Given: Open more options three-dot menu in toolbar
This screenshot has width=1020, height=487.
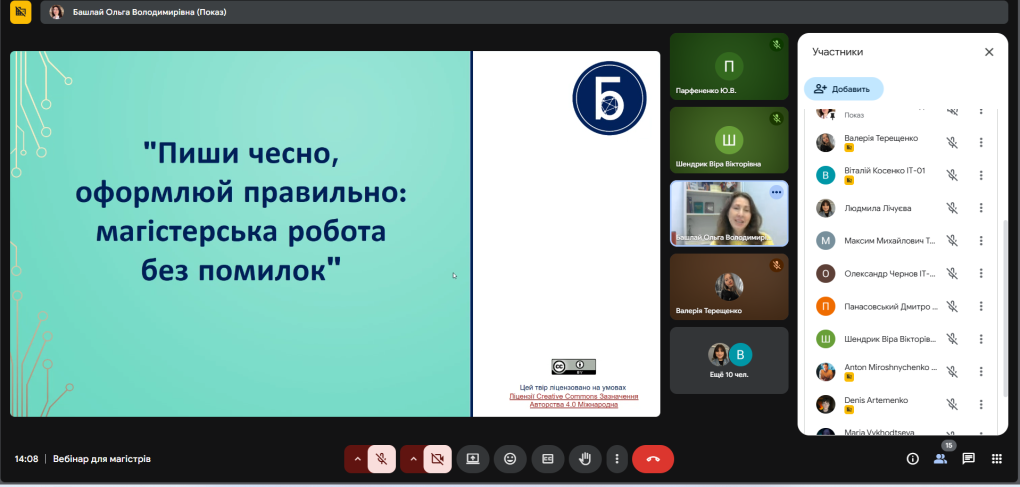Looking at the screenshot, I should (x=617, y=459).
